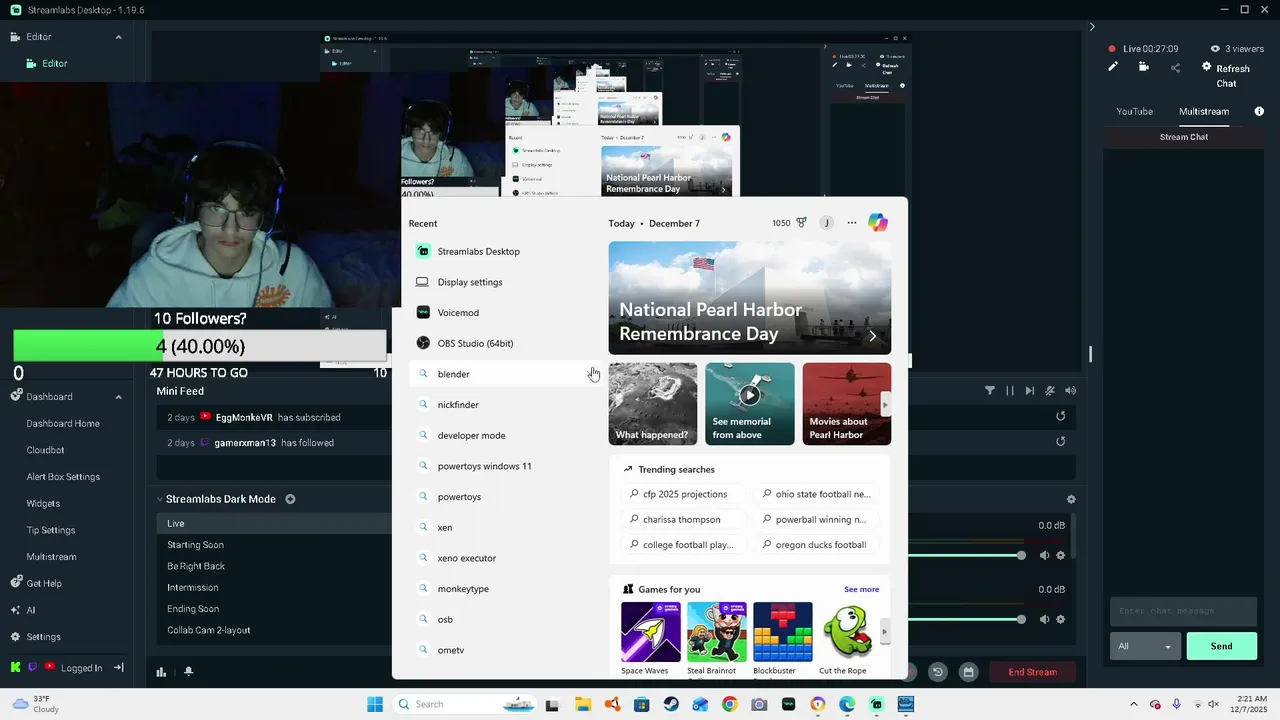Show hidden system tray icons chevron
Screen dimensions: 1280x720
pos(1133,704)
